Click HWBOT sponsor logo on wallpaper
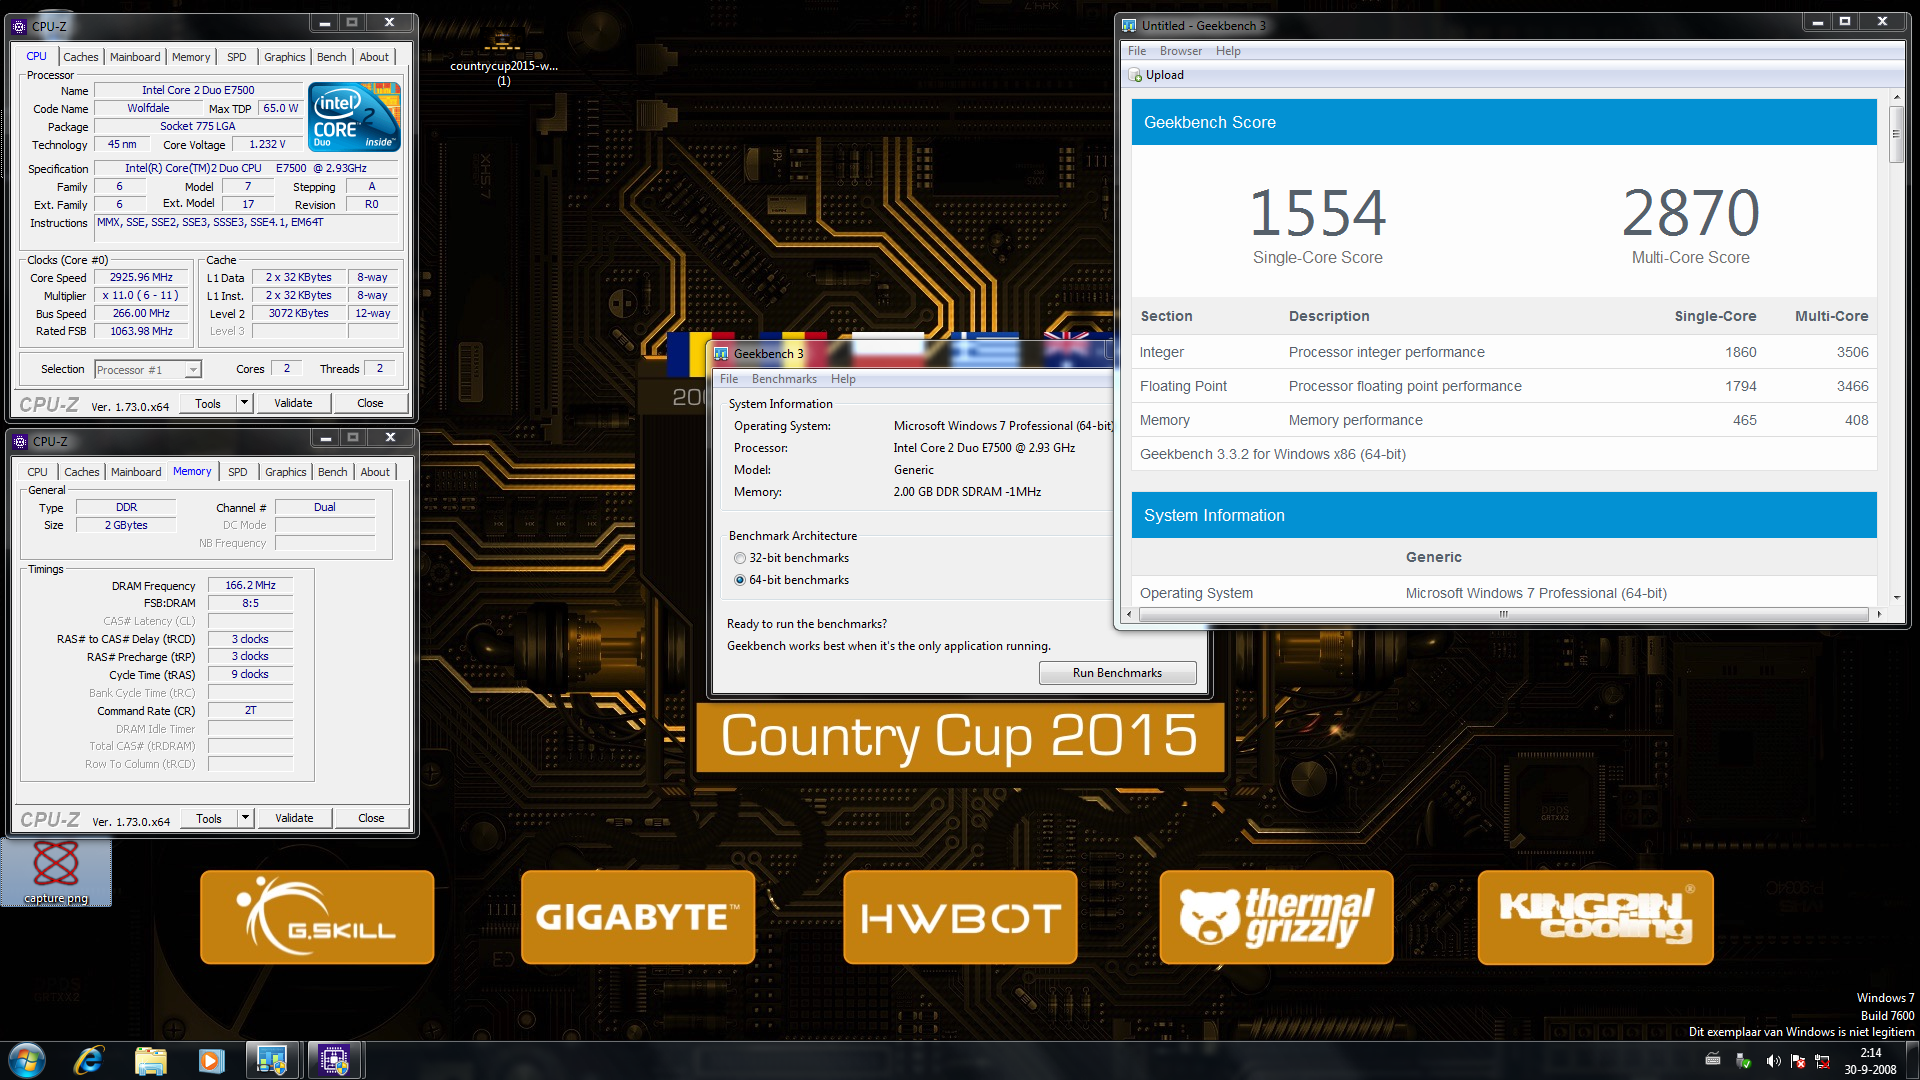 point(960,917)
